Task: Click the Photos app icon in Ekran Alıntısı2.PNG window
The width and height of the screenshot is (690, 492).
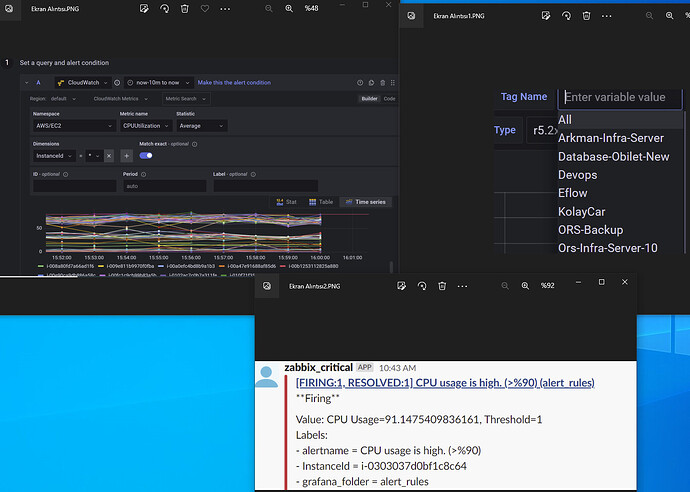Action: pos(267,286)
